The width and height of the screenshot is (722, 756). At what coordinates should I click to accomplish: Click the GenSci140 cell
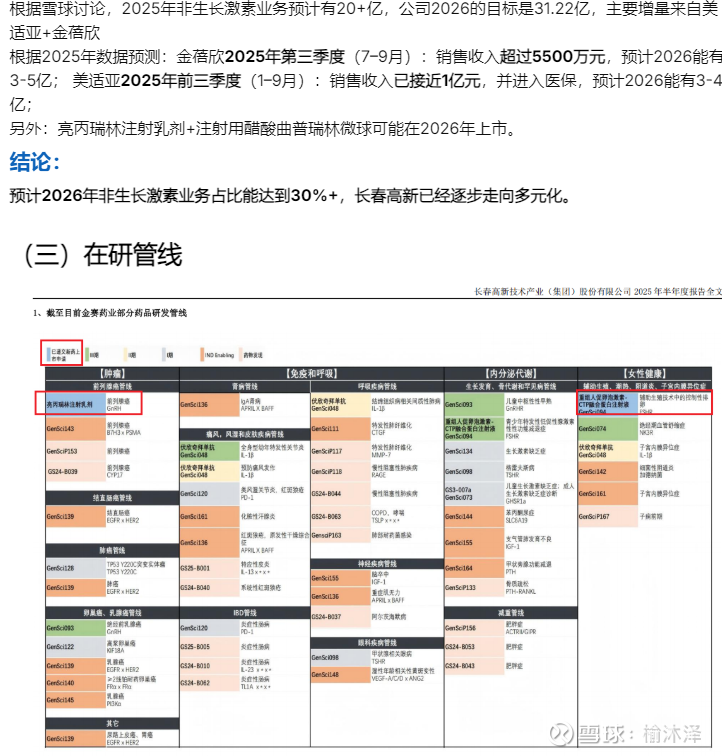[x=76, y=683]
